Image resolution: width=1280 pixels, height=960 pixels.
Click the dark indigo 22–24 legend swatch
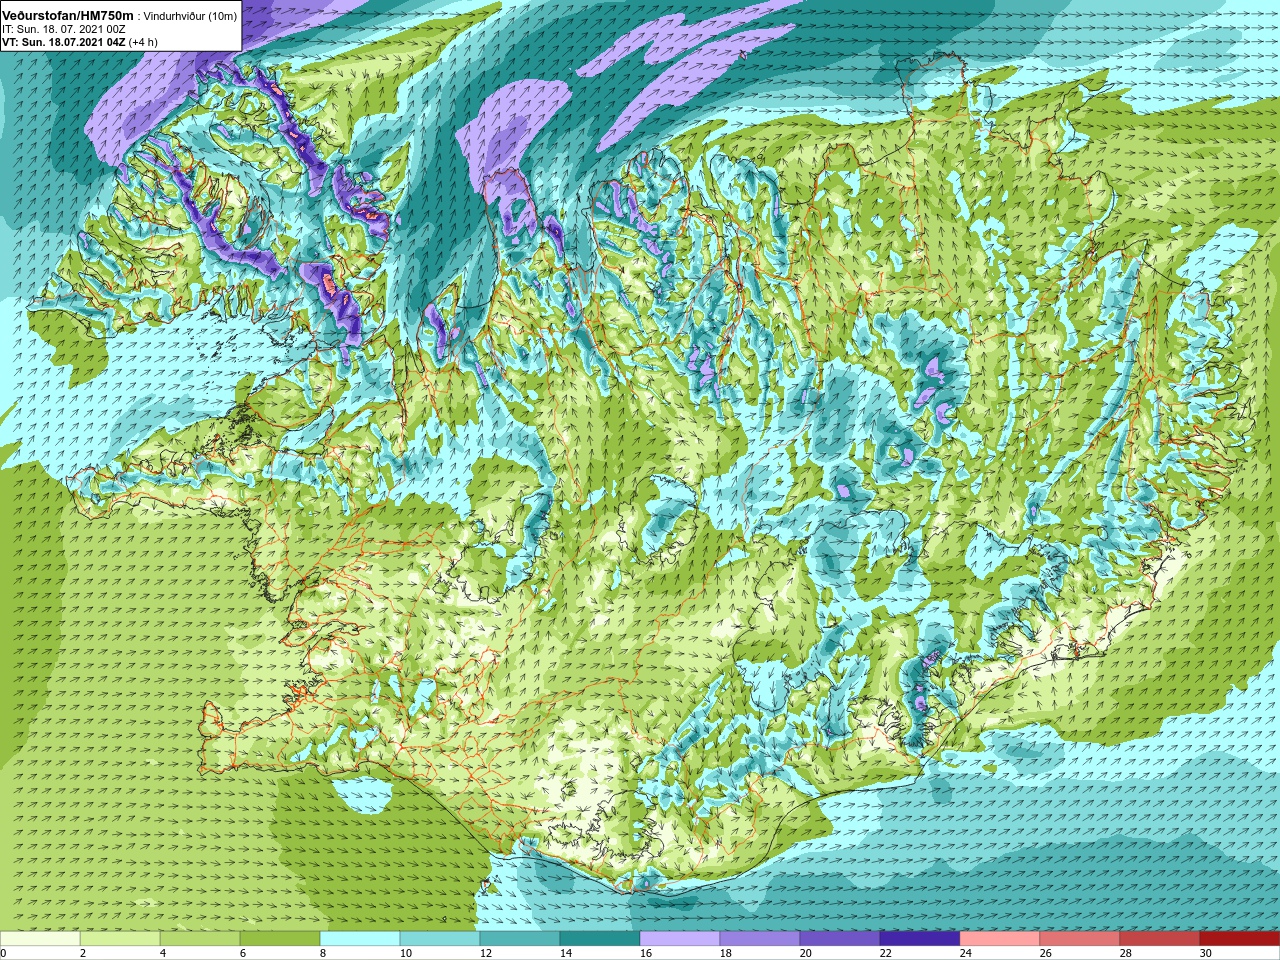(920, 938)
